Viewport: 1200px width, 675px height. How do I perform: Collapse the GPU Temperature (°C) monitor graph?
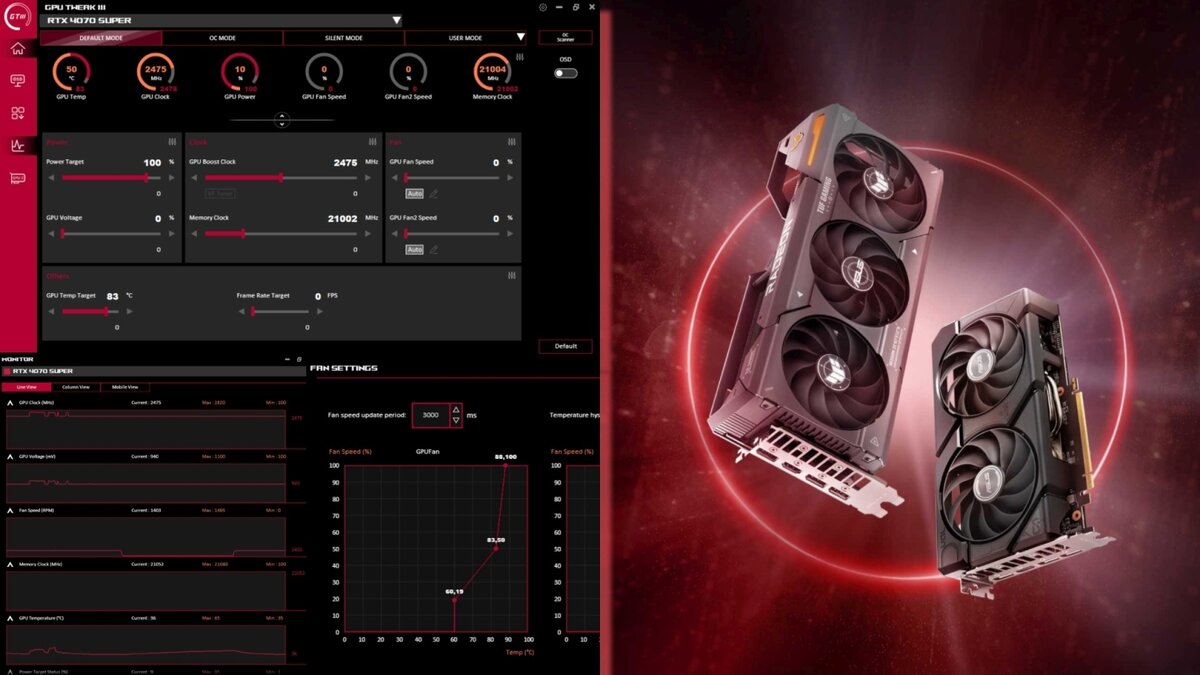10,618
